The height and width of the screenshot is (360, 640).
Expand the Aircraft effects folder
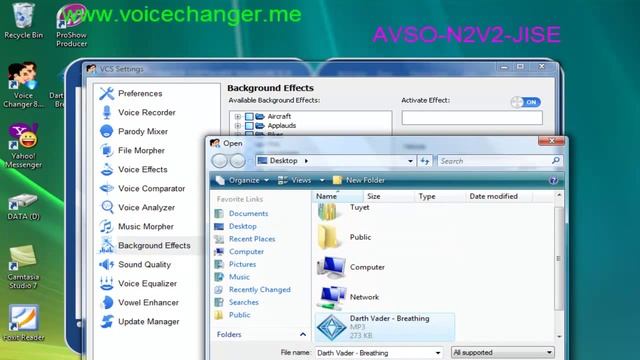[238, 116]
